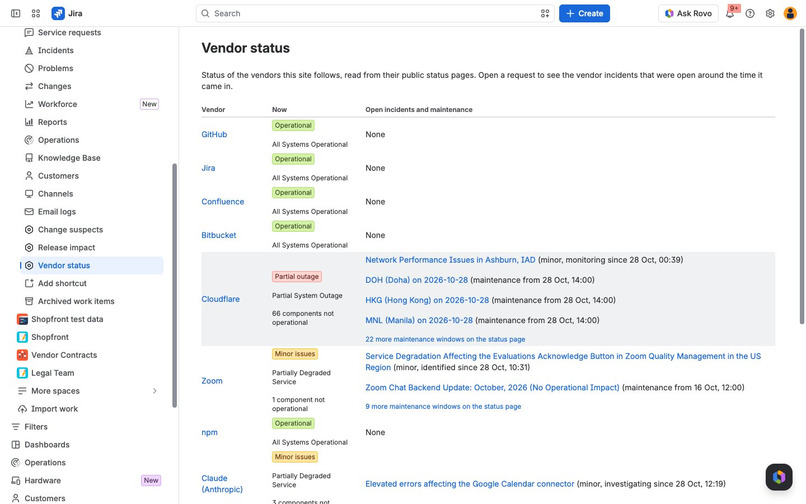Open the Confluence vendor link

coord(223,202)
